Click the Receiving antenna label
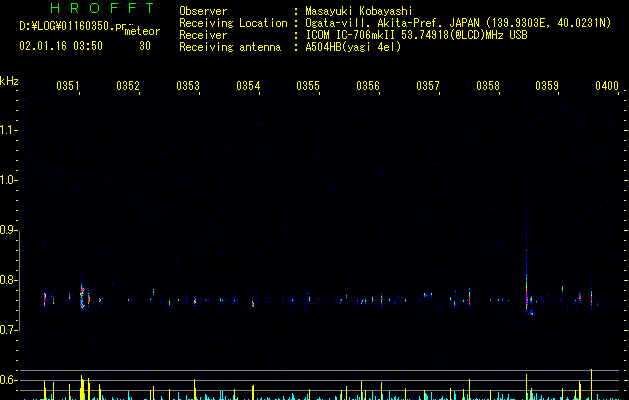Viewport: 629px width, 400px height. point(230,47)
